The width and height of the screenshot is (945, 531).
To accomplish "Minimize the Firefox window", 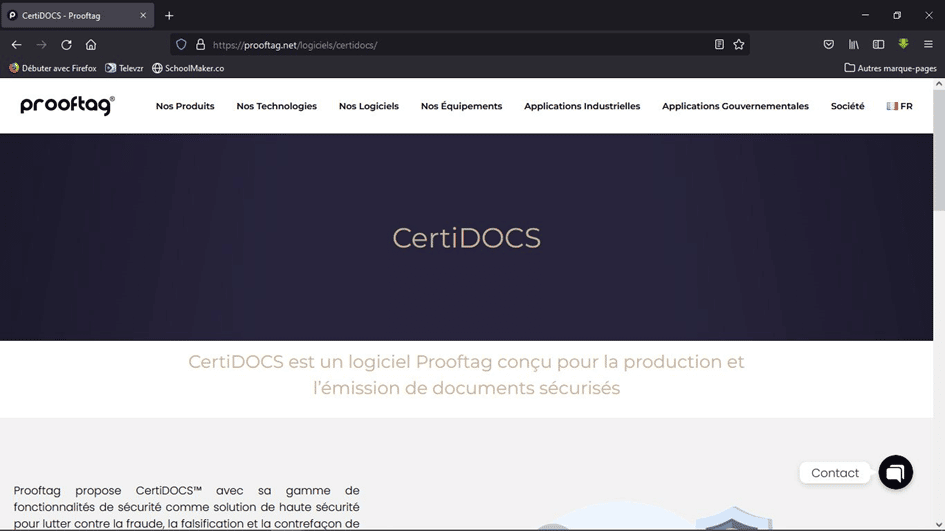I will [x=865, y=15].
